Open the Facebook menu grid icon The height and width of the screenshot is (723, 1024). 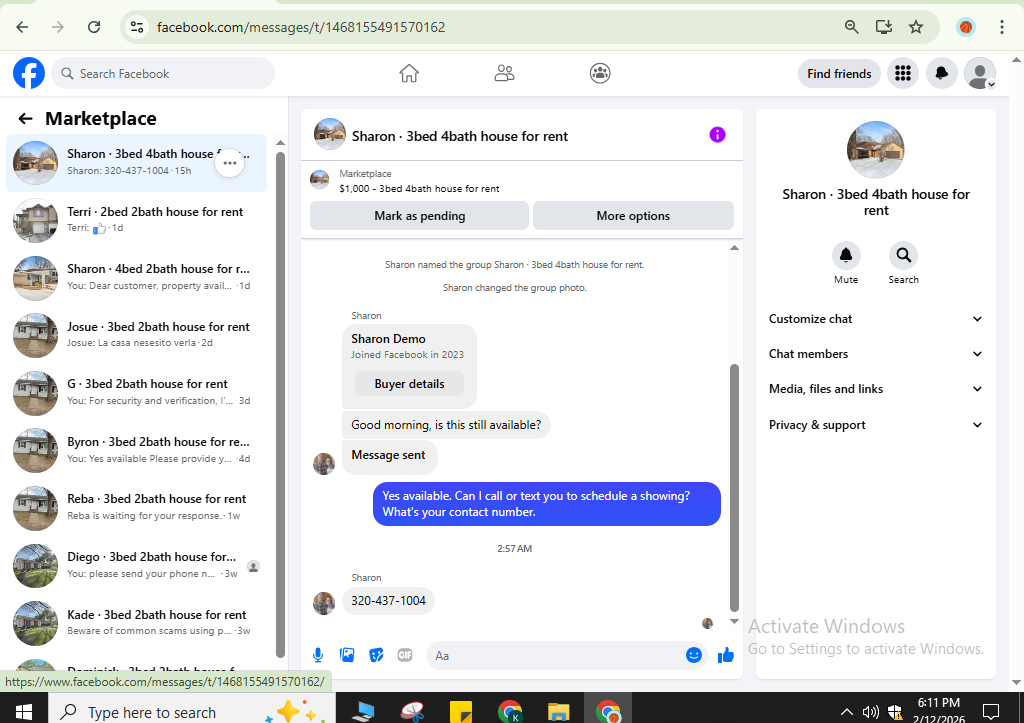[903, 73]
